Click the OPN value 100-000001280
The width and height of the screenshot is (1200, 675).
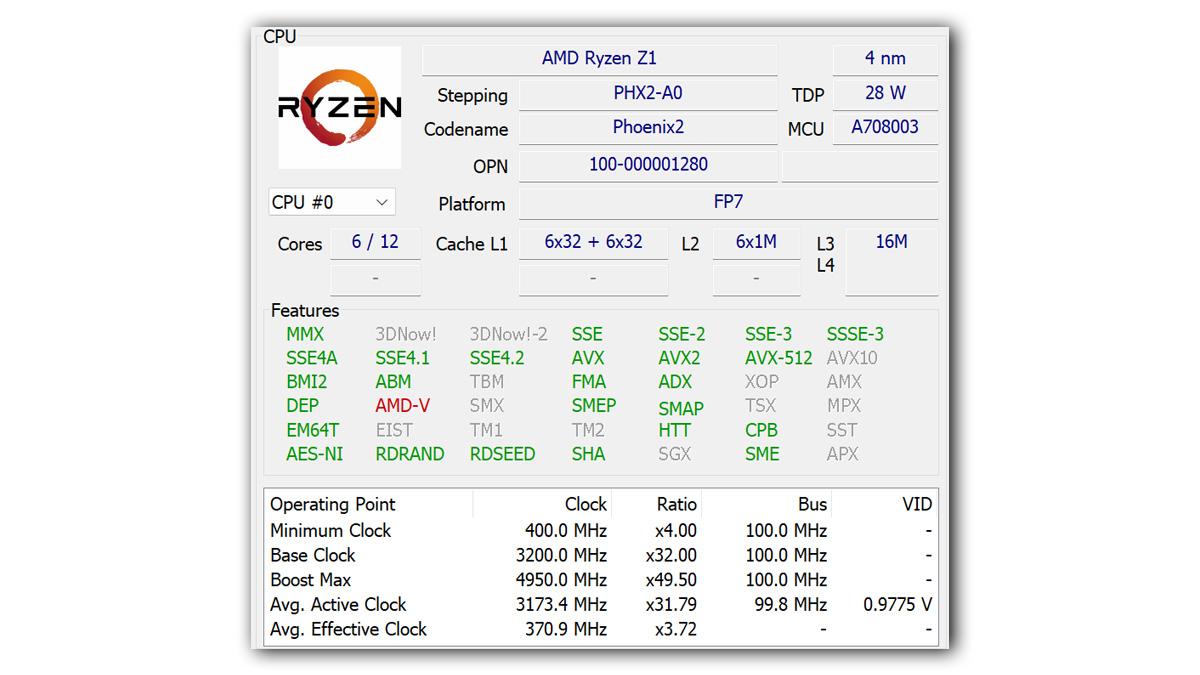click(648, 165)
